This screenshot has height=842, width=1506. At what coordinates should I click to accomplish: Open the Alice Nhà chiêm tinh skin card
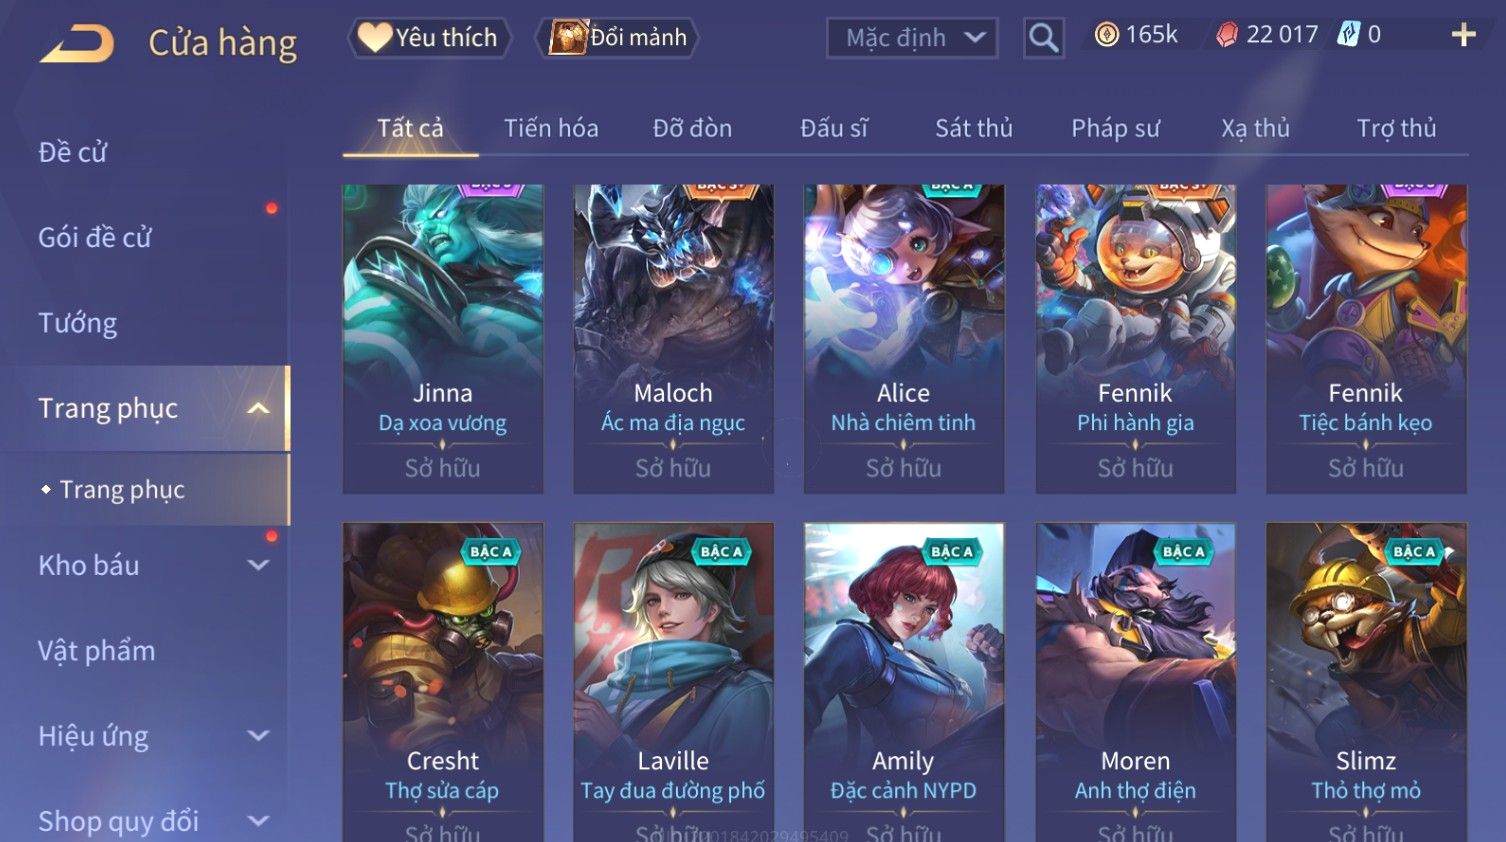tap(903, 338)
